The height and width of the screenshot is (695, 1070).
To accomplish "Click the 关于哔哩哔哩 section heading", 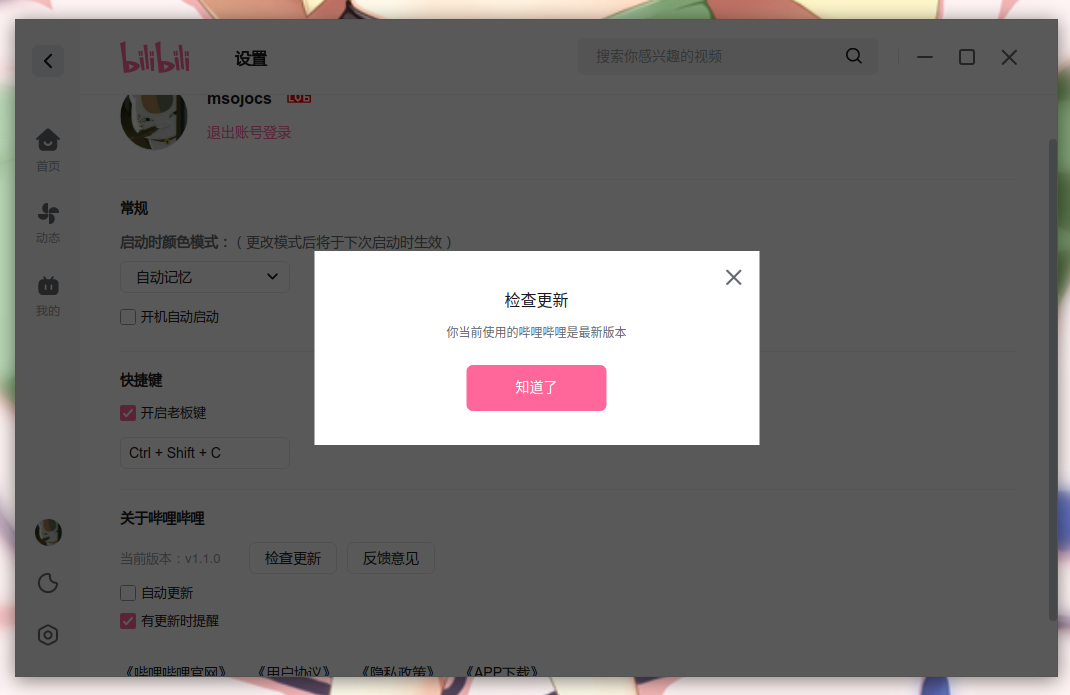I will point(162,518).
